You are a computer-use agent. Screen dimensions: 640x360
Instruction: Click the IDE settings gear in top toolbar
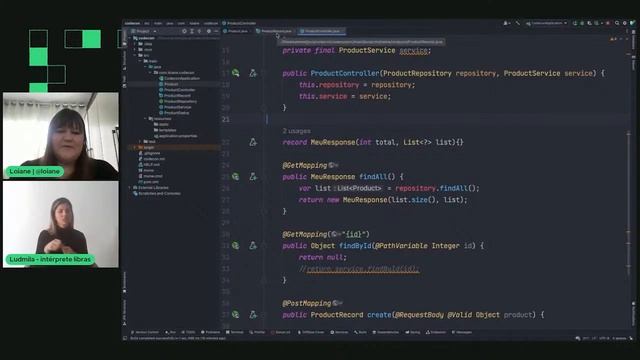tap(624, 23)
